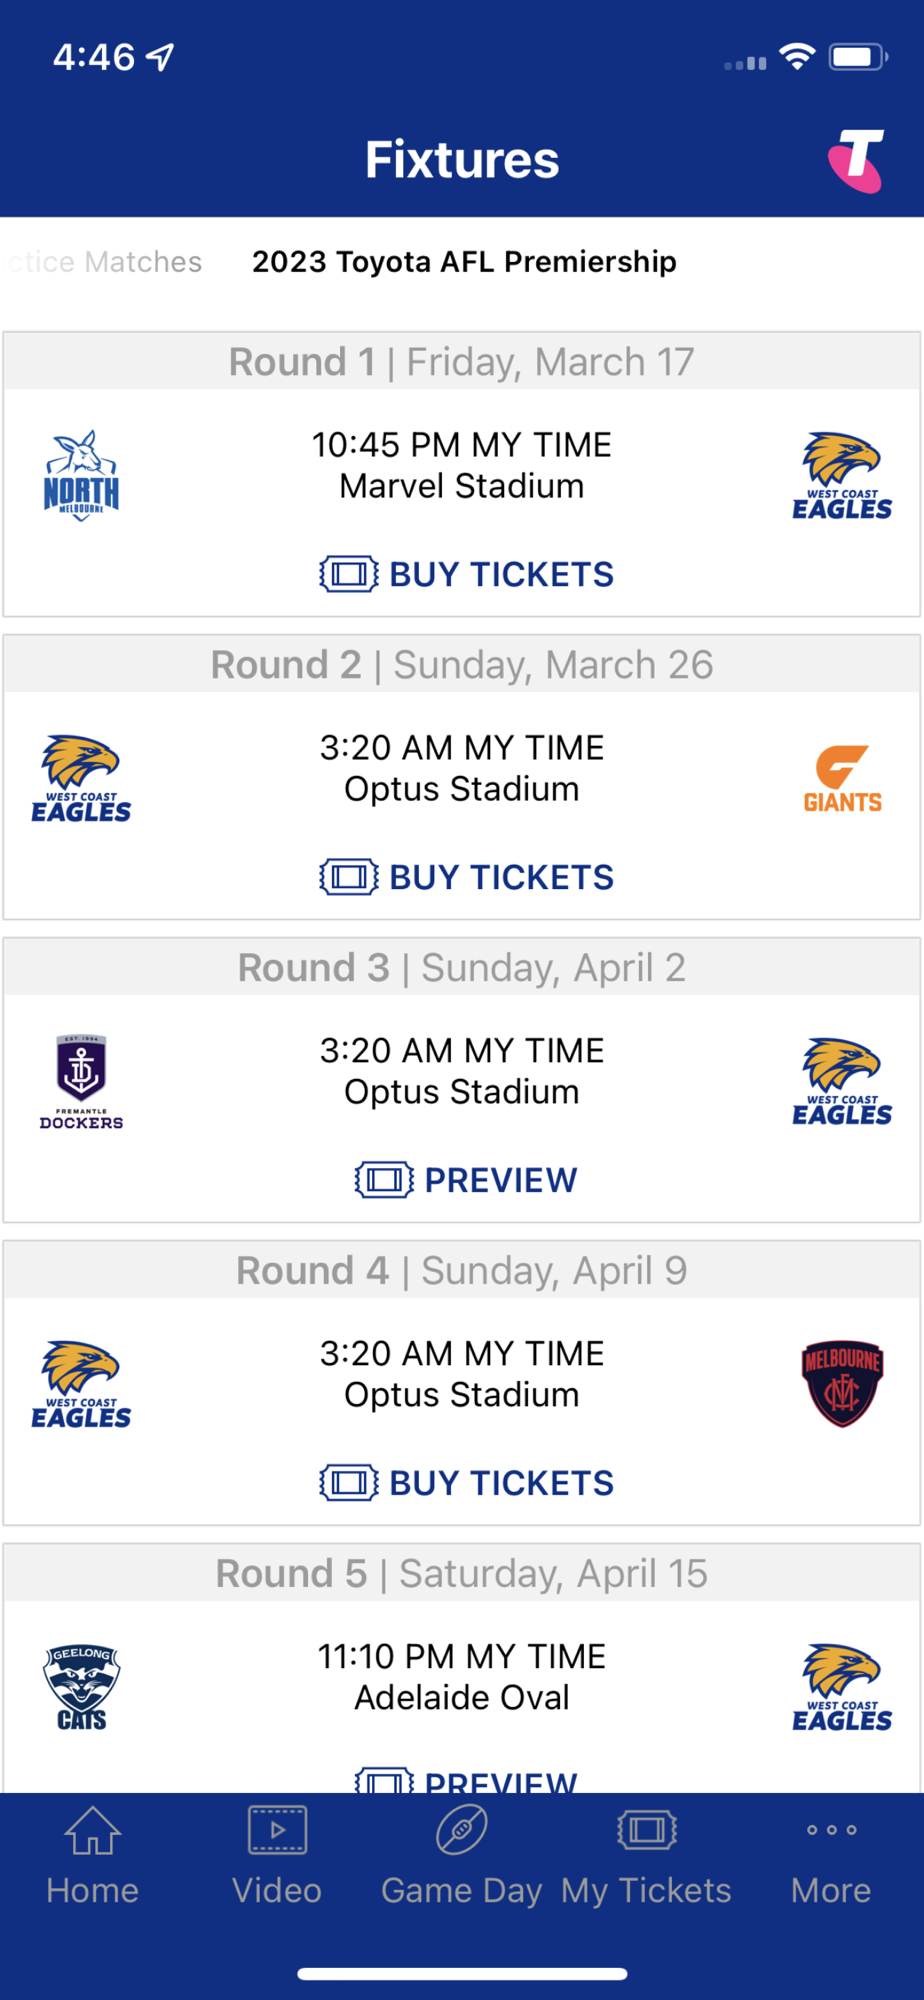
Task: Tap the Telstra logo icon
Action: (x=856, y=160)
